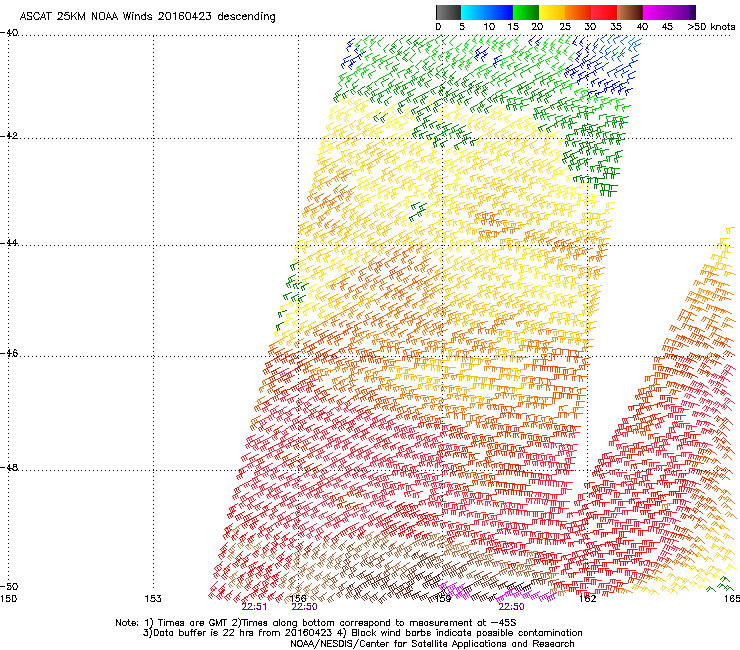
Task: Click the magenta 40–45 knots legend swatch
Action: [x=656, y=12]
